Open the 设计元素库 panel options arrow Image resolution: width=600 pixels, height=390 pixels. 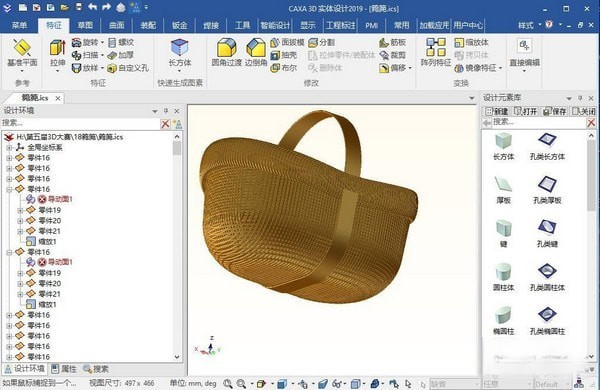pyautogui.click(x=569, y=98)
